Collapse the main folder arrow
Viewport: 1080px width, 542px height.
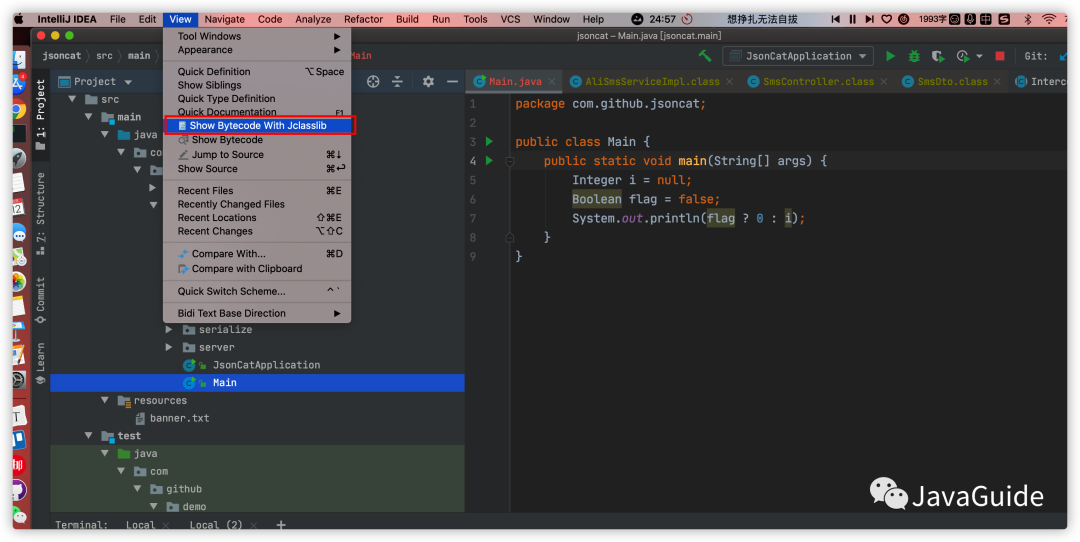(89, 117)
